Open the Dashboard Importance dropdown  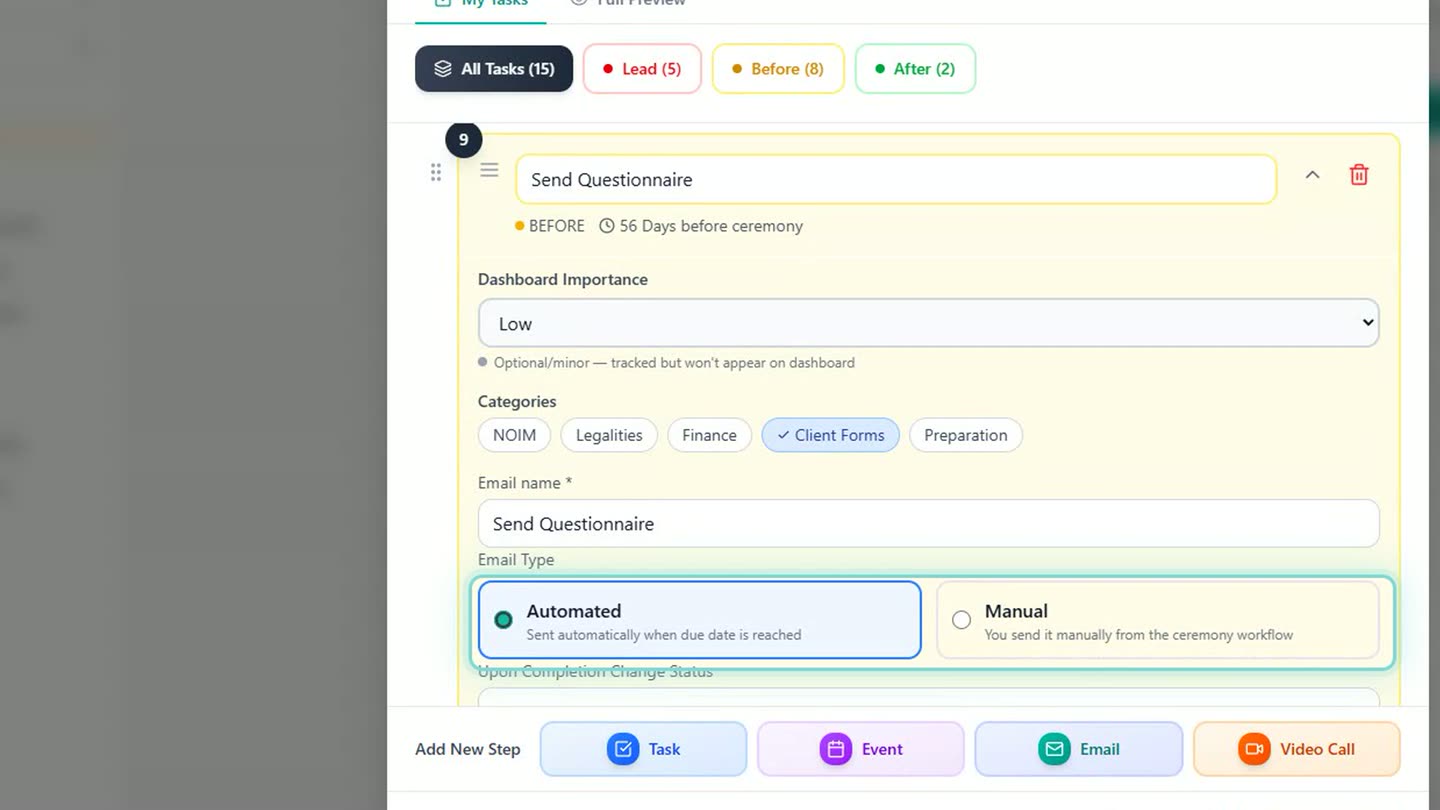(x=928, y=323)
